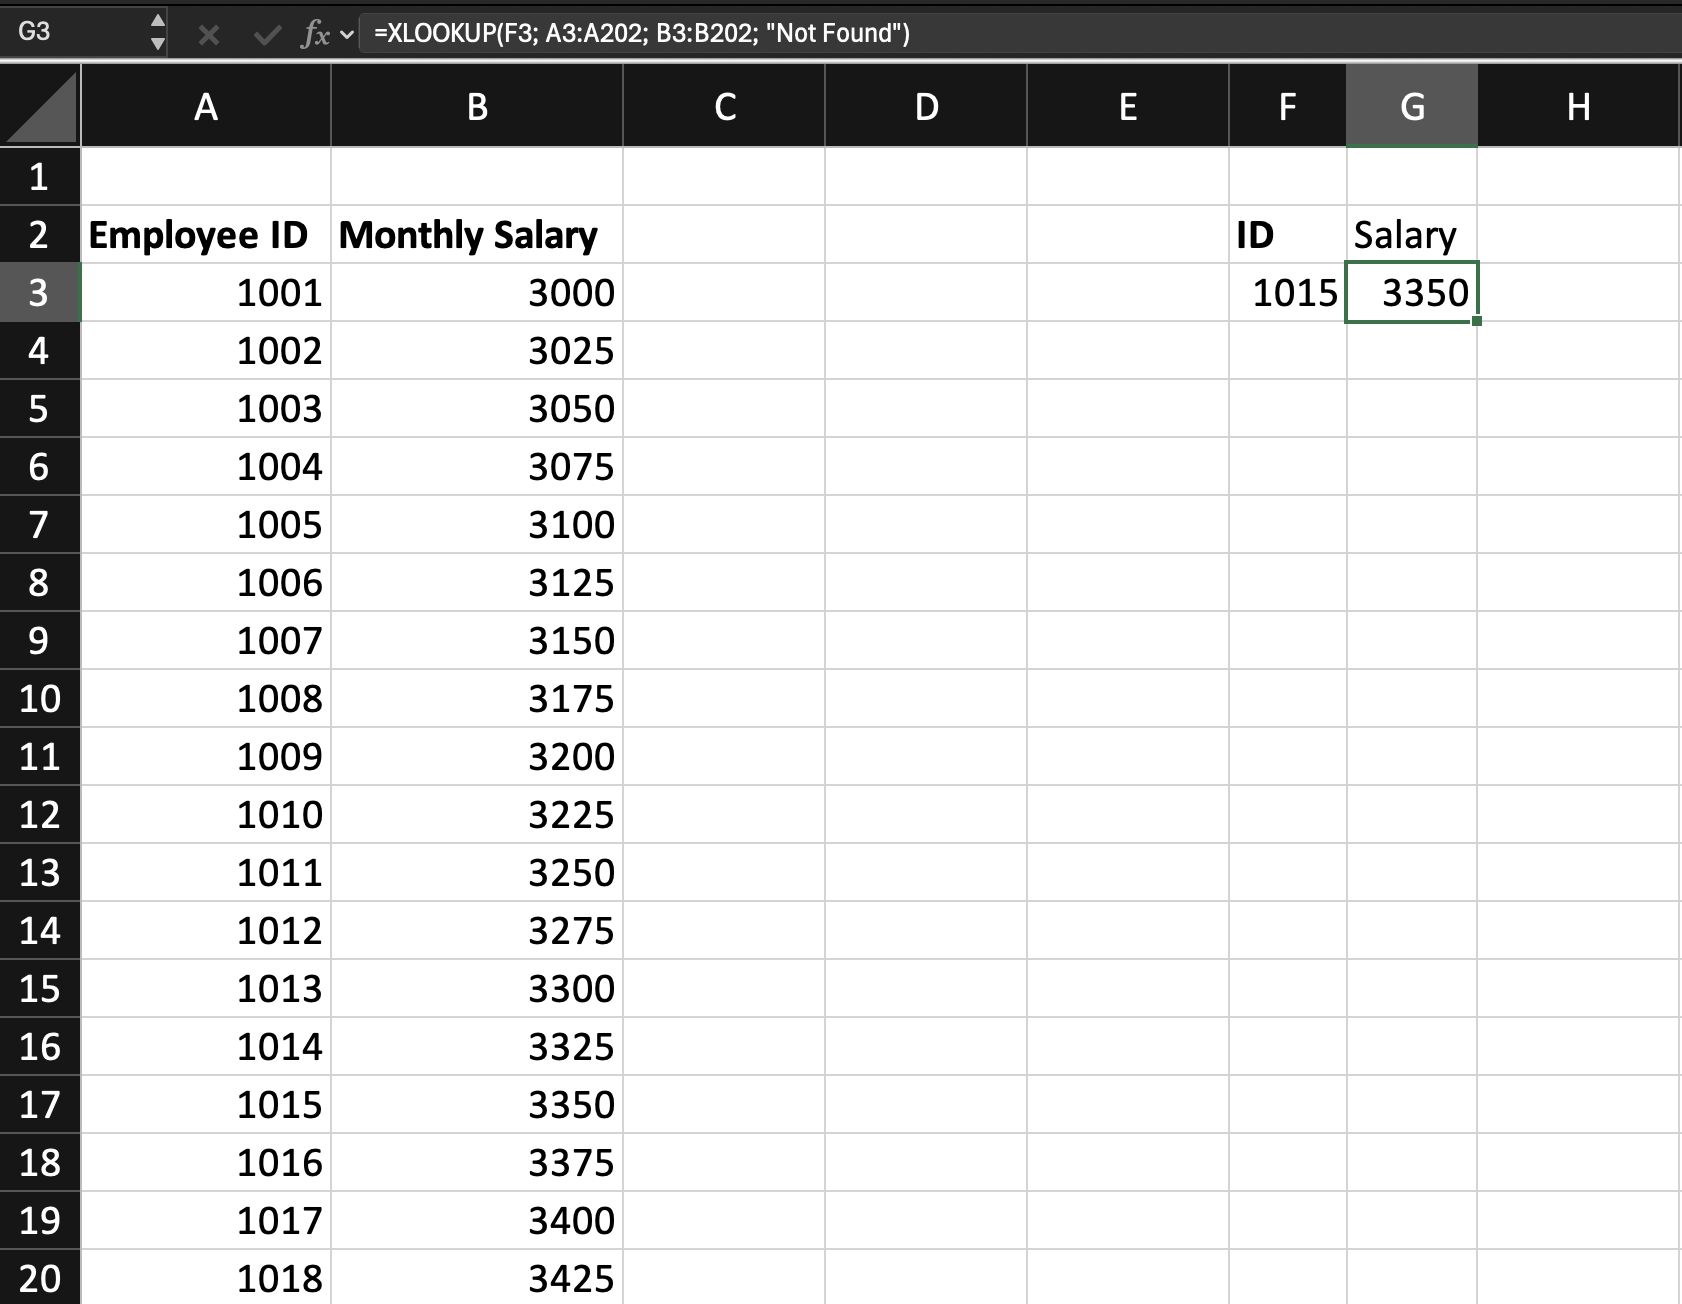The image size is (1682, 1304).
Task: Open the Insert Function fx button
Action: pyautogui.click(x=315, y=35)
